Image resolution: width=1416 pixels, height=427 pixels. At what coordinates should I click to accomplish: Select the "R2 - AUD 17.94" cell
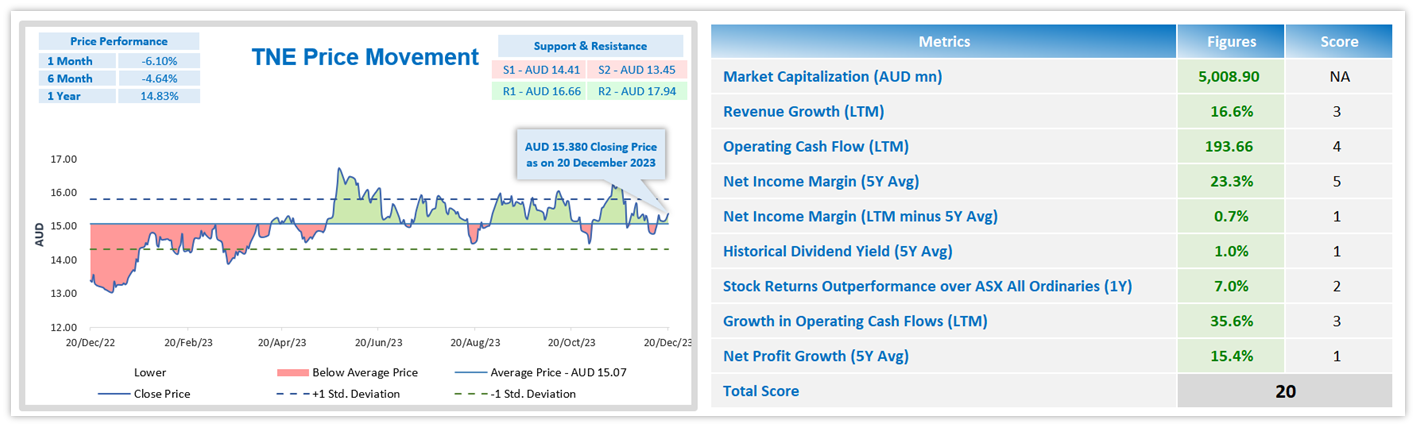637,90
